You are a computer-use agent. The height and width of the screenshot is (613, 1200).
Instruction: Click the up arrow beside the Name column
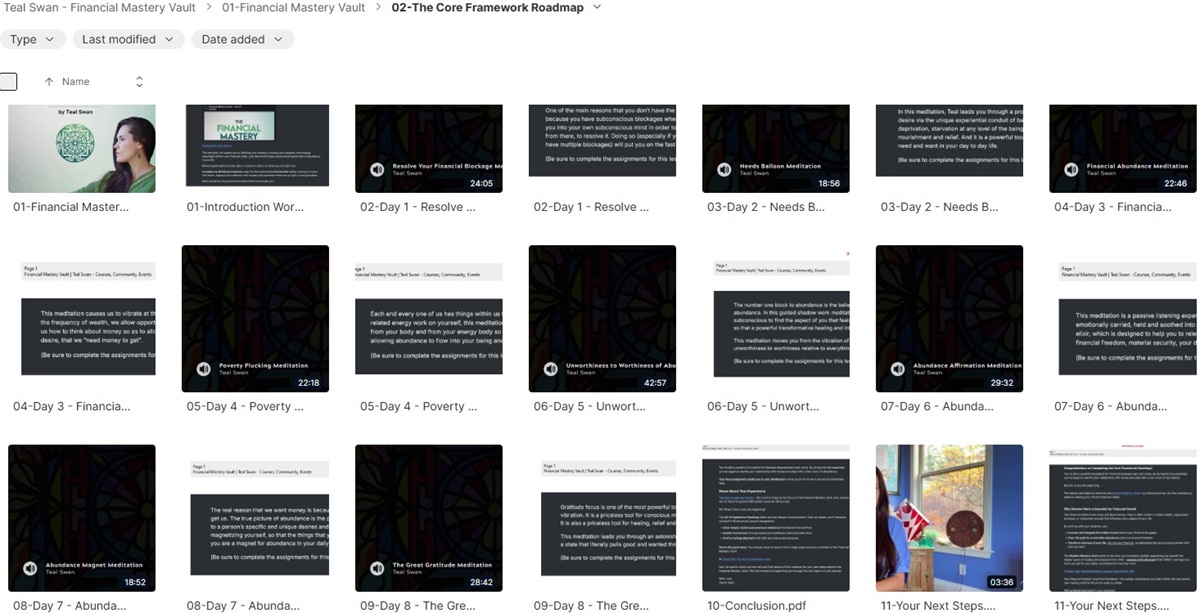pyautogui.click(x=48, y=82)
